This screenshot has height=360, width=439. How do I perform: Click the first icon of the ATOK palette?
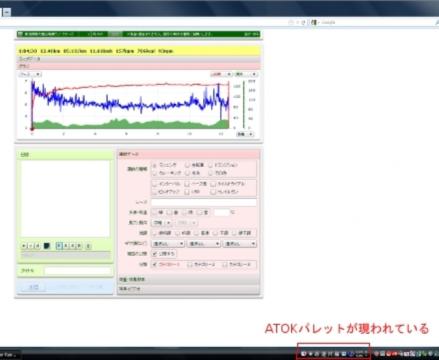[303, 354]
